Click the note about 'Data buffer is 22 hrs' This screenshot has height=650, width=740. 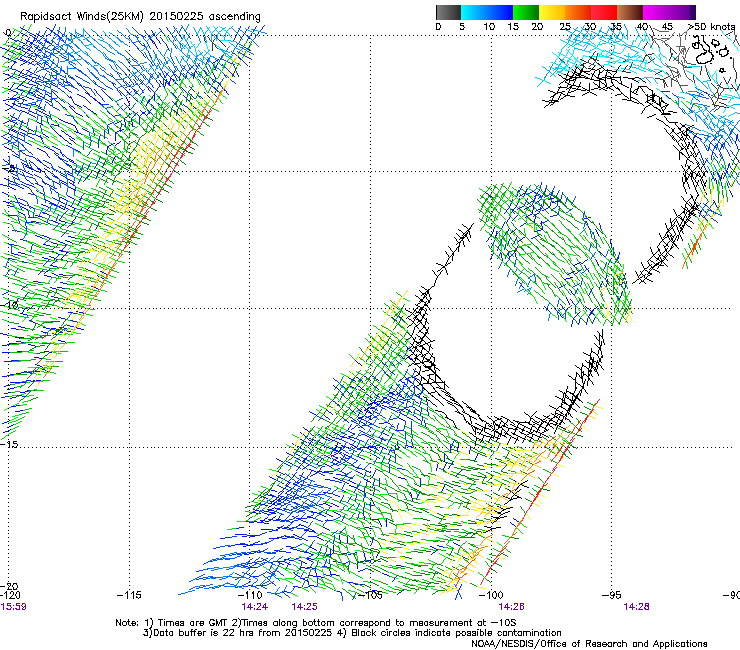point(352,633)
